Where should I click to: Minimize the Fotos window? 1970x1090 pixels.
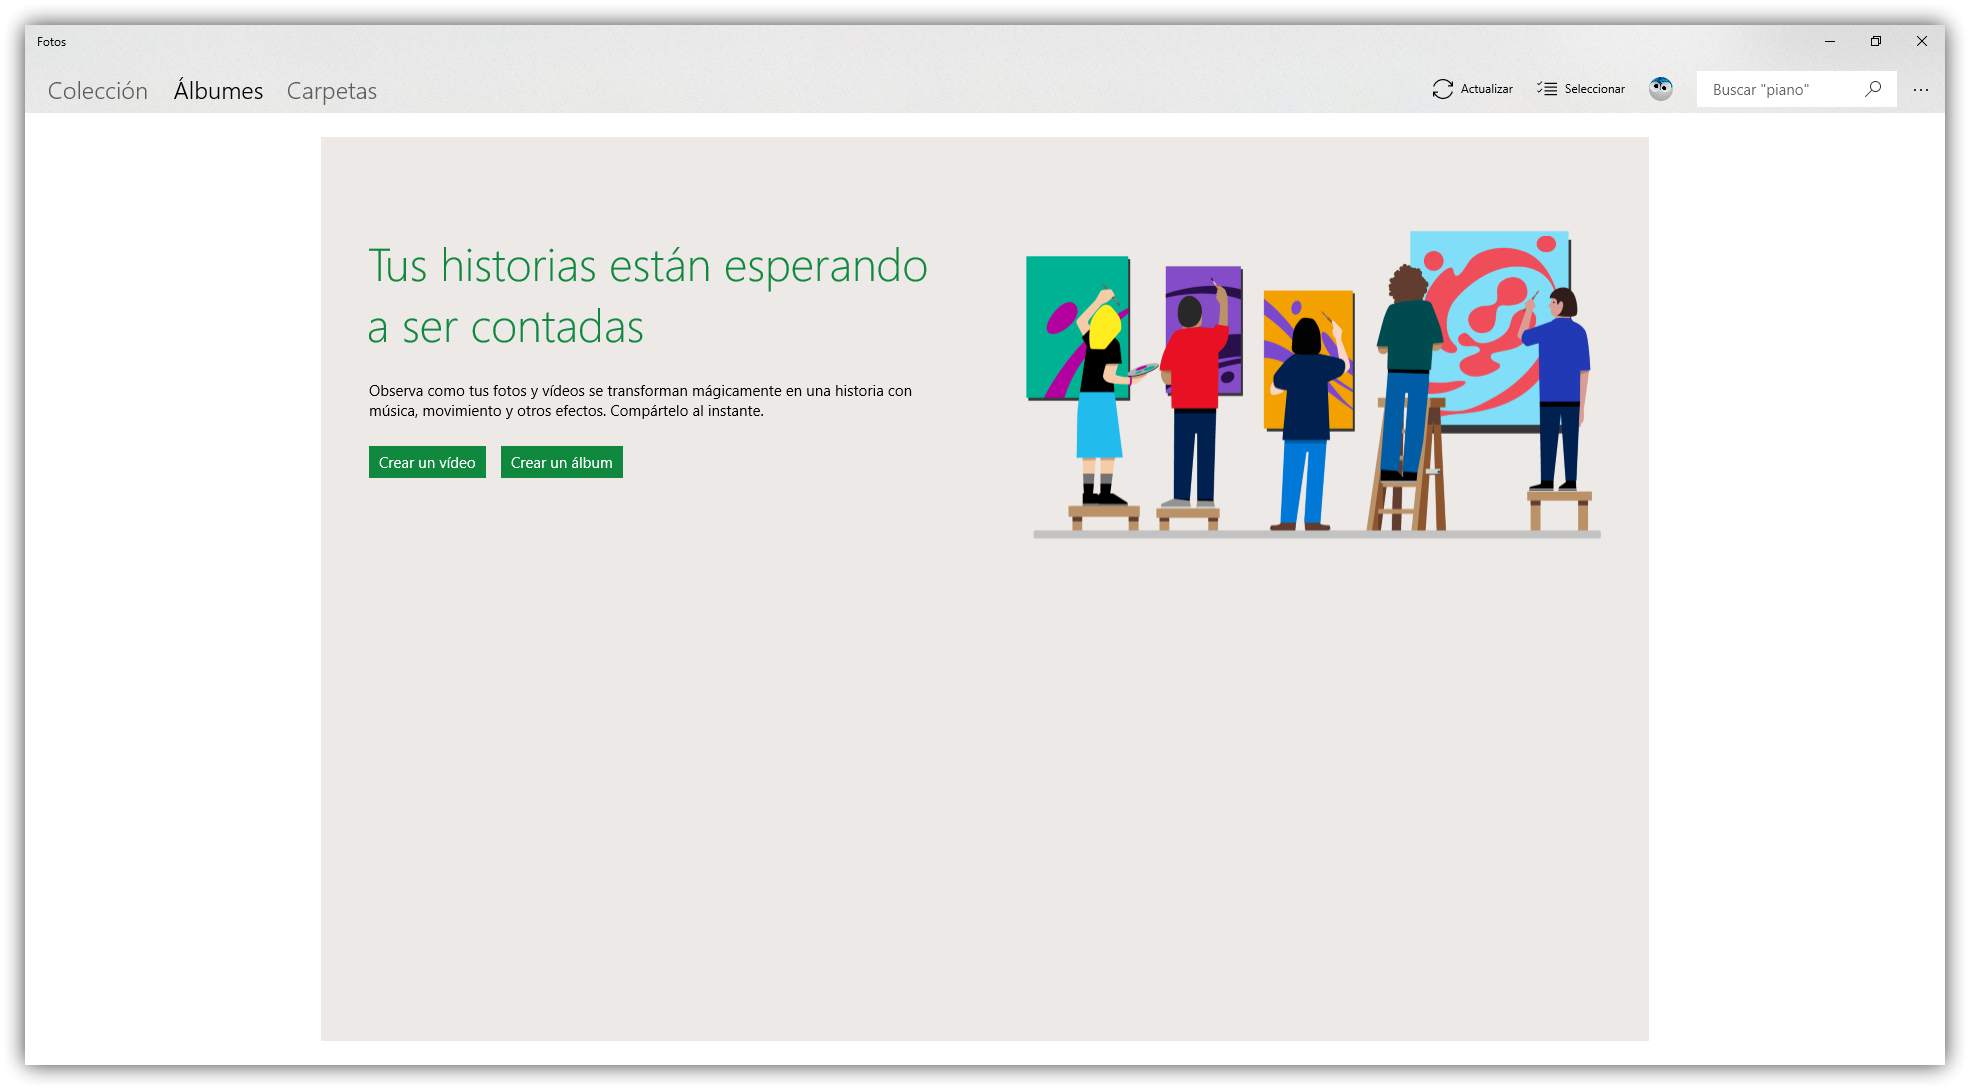(1830, 41)
